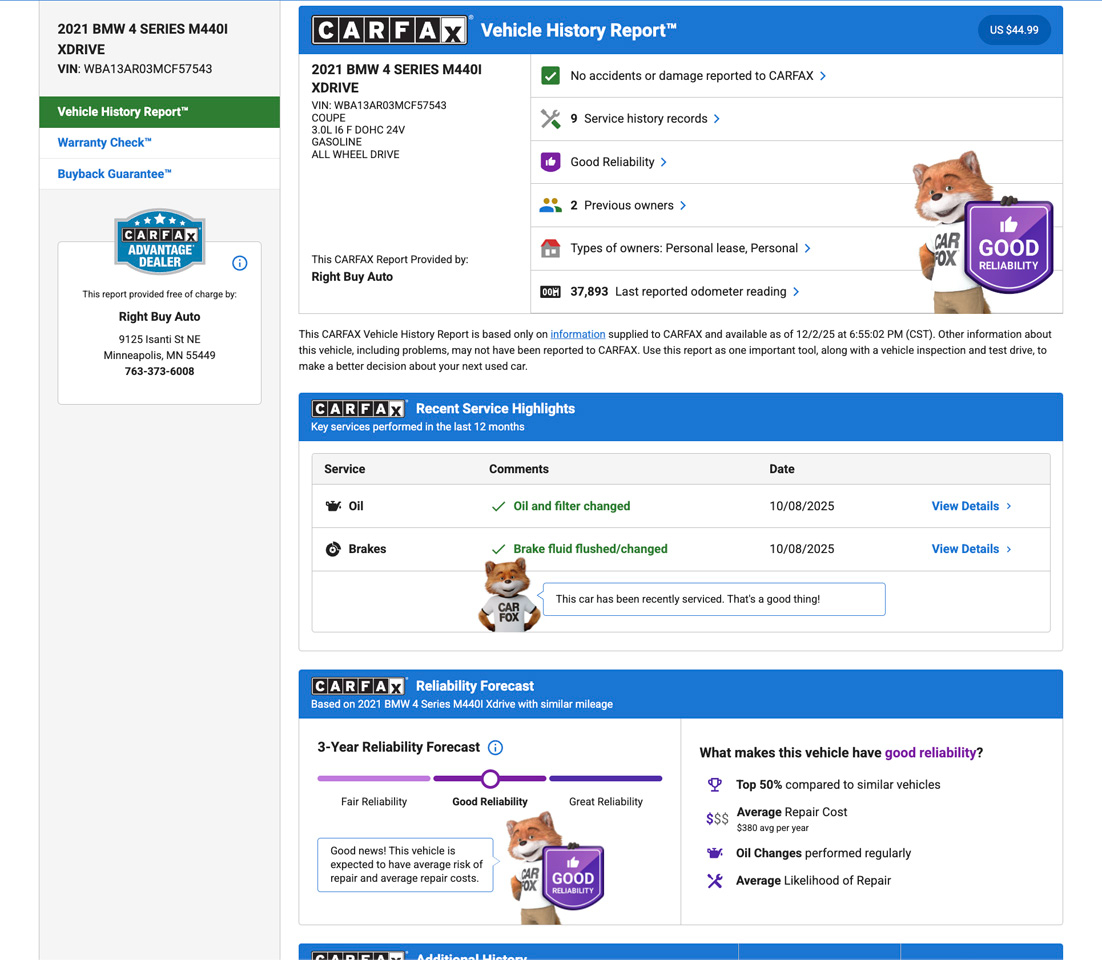Click the previous owners people icon
This screenshot has height=960, width=1102.
pyautogui.click(x=550, y=206)
